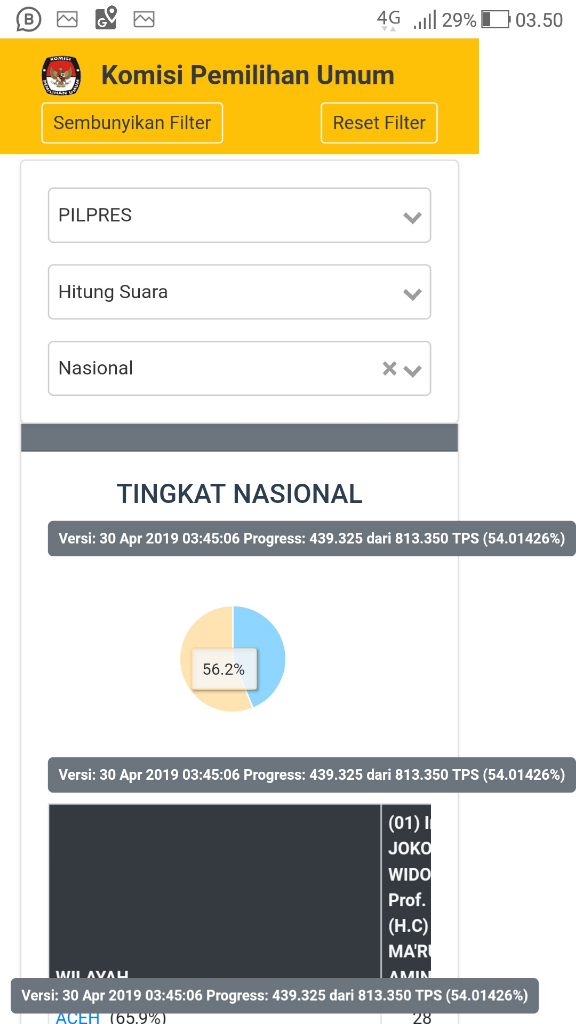This screenshot has width=576, height=1024.
Task: Clear the Nasional selection with the X icon
Action: point(389,368)
